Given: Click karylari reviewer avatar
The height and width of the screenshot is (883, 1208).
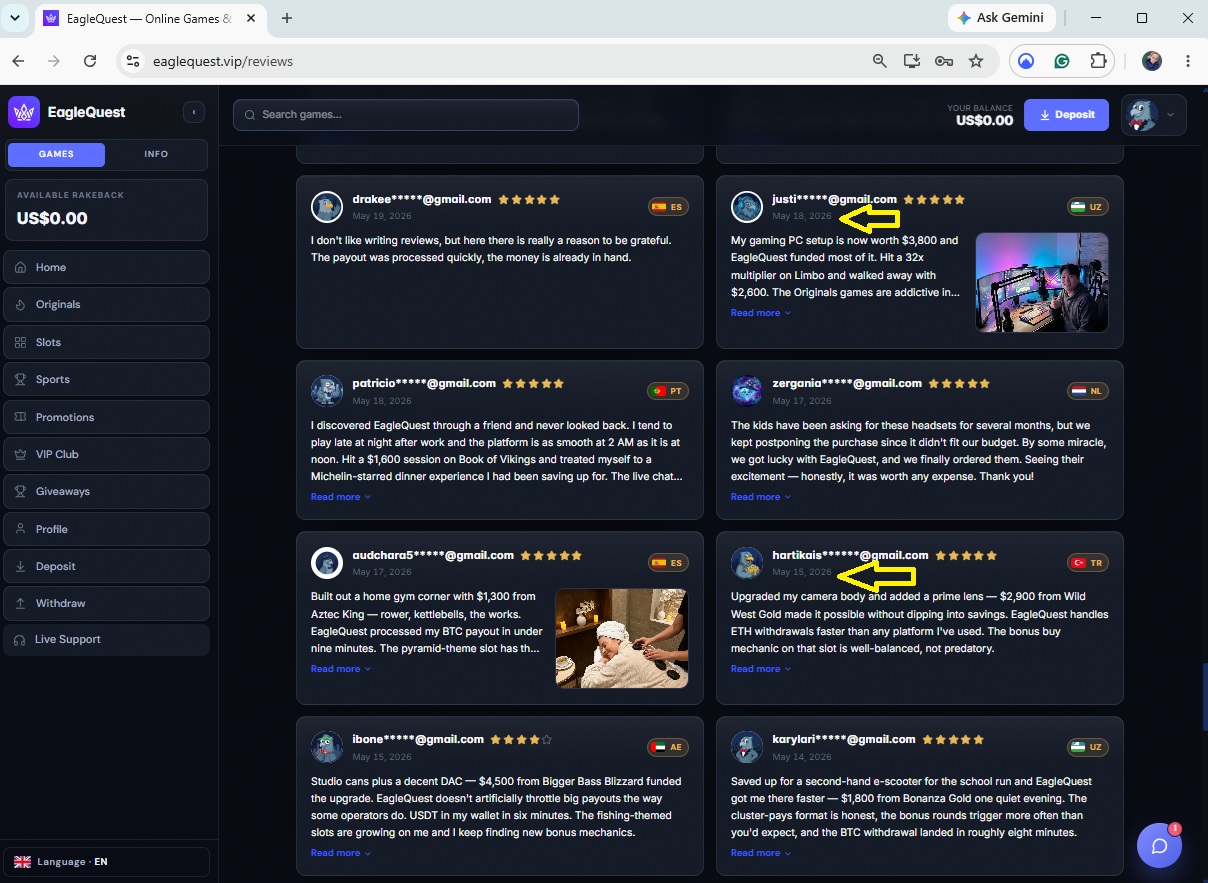Looking at the screenshot, I should pos(747,747).
